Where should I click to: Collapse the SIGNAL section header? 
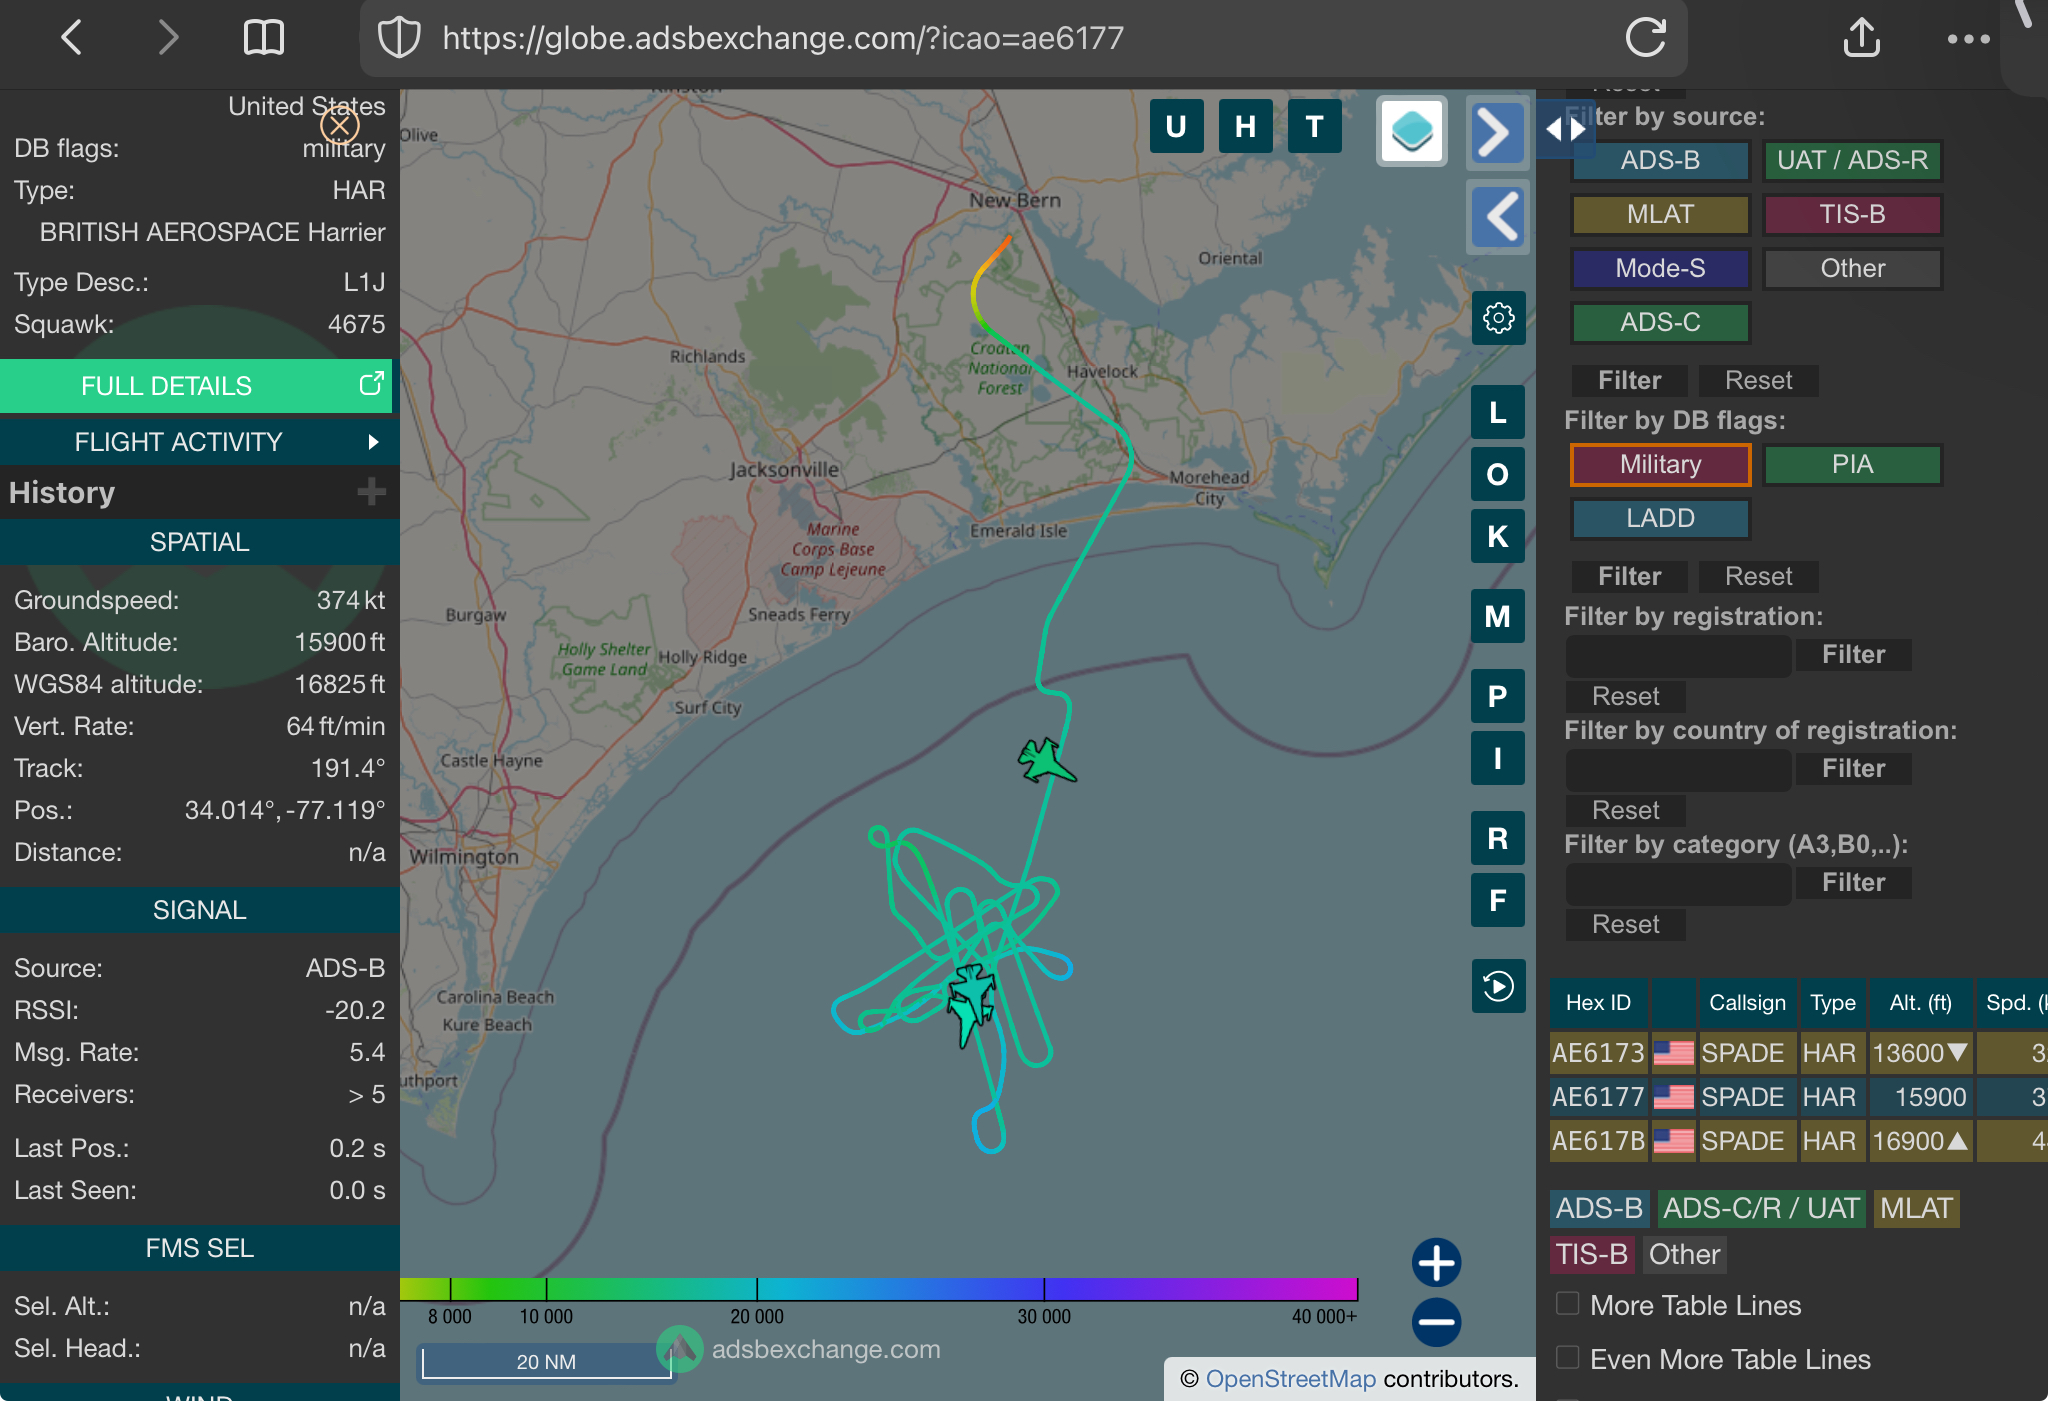[x=200, y=910]
